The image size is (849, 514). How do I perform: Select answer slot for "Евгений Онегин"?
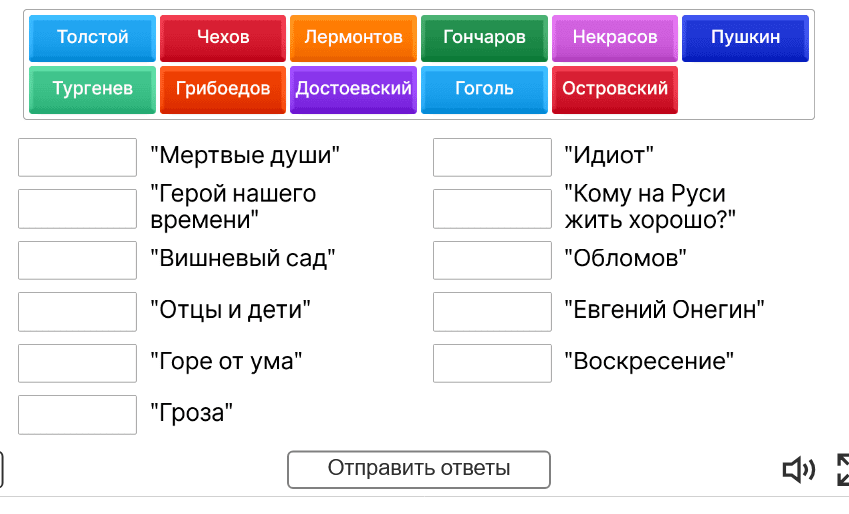(492, 311)
